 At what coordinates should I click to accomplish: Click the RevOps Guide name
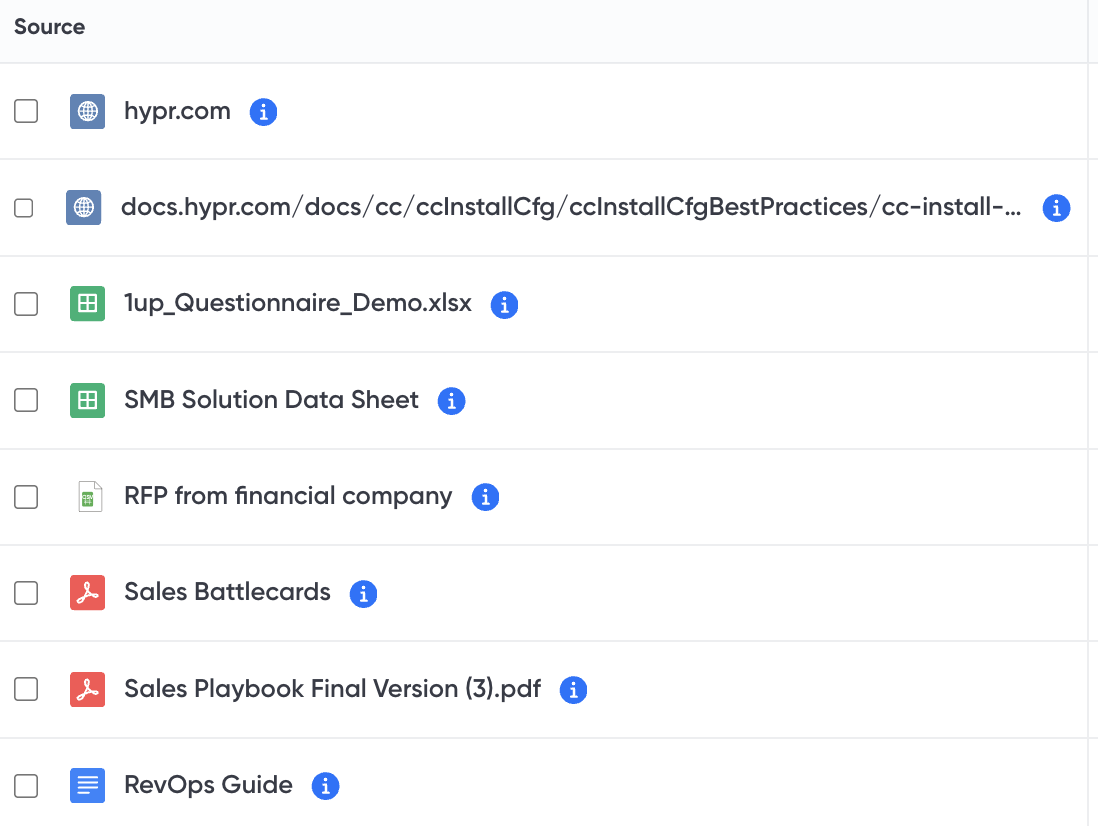[x=208, y=785]
